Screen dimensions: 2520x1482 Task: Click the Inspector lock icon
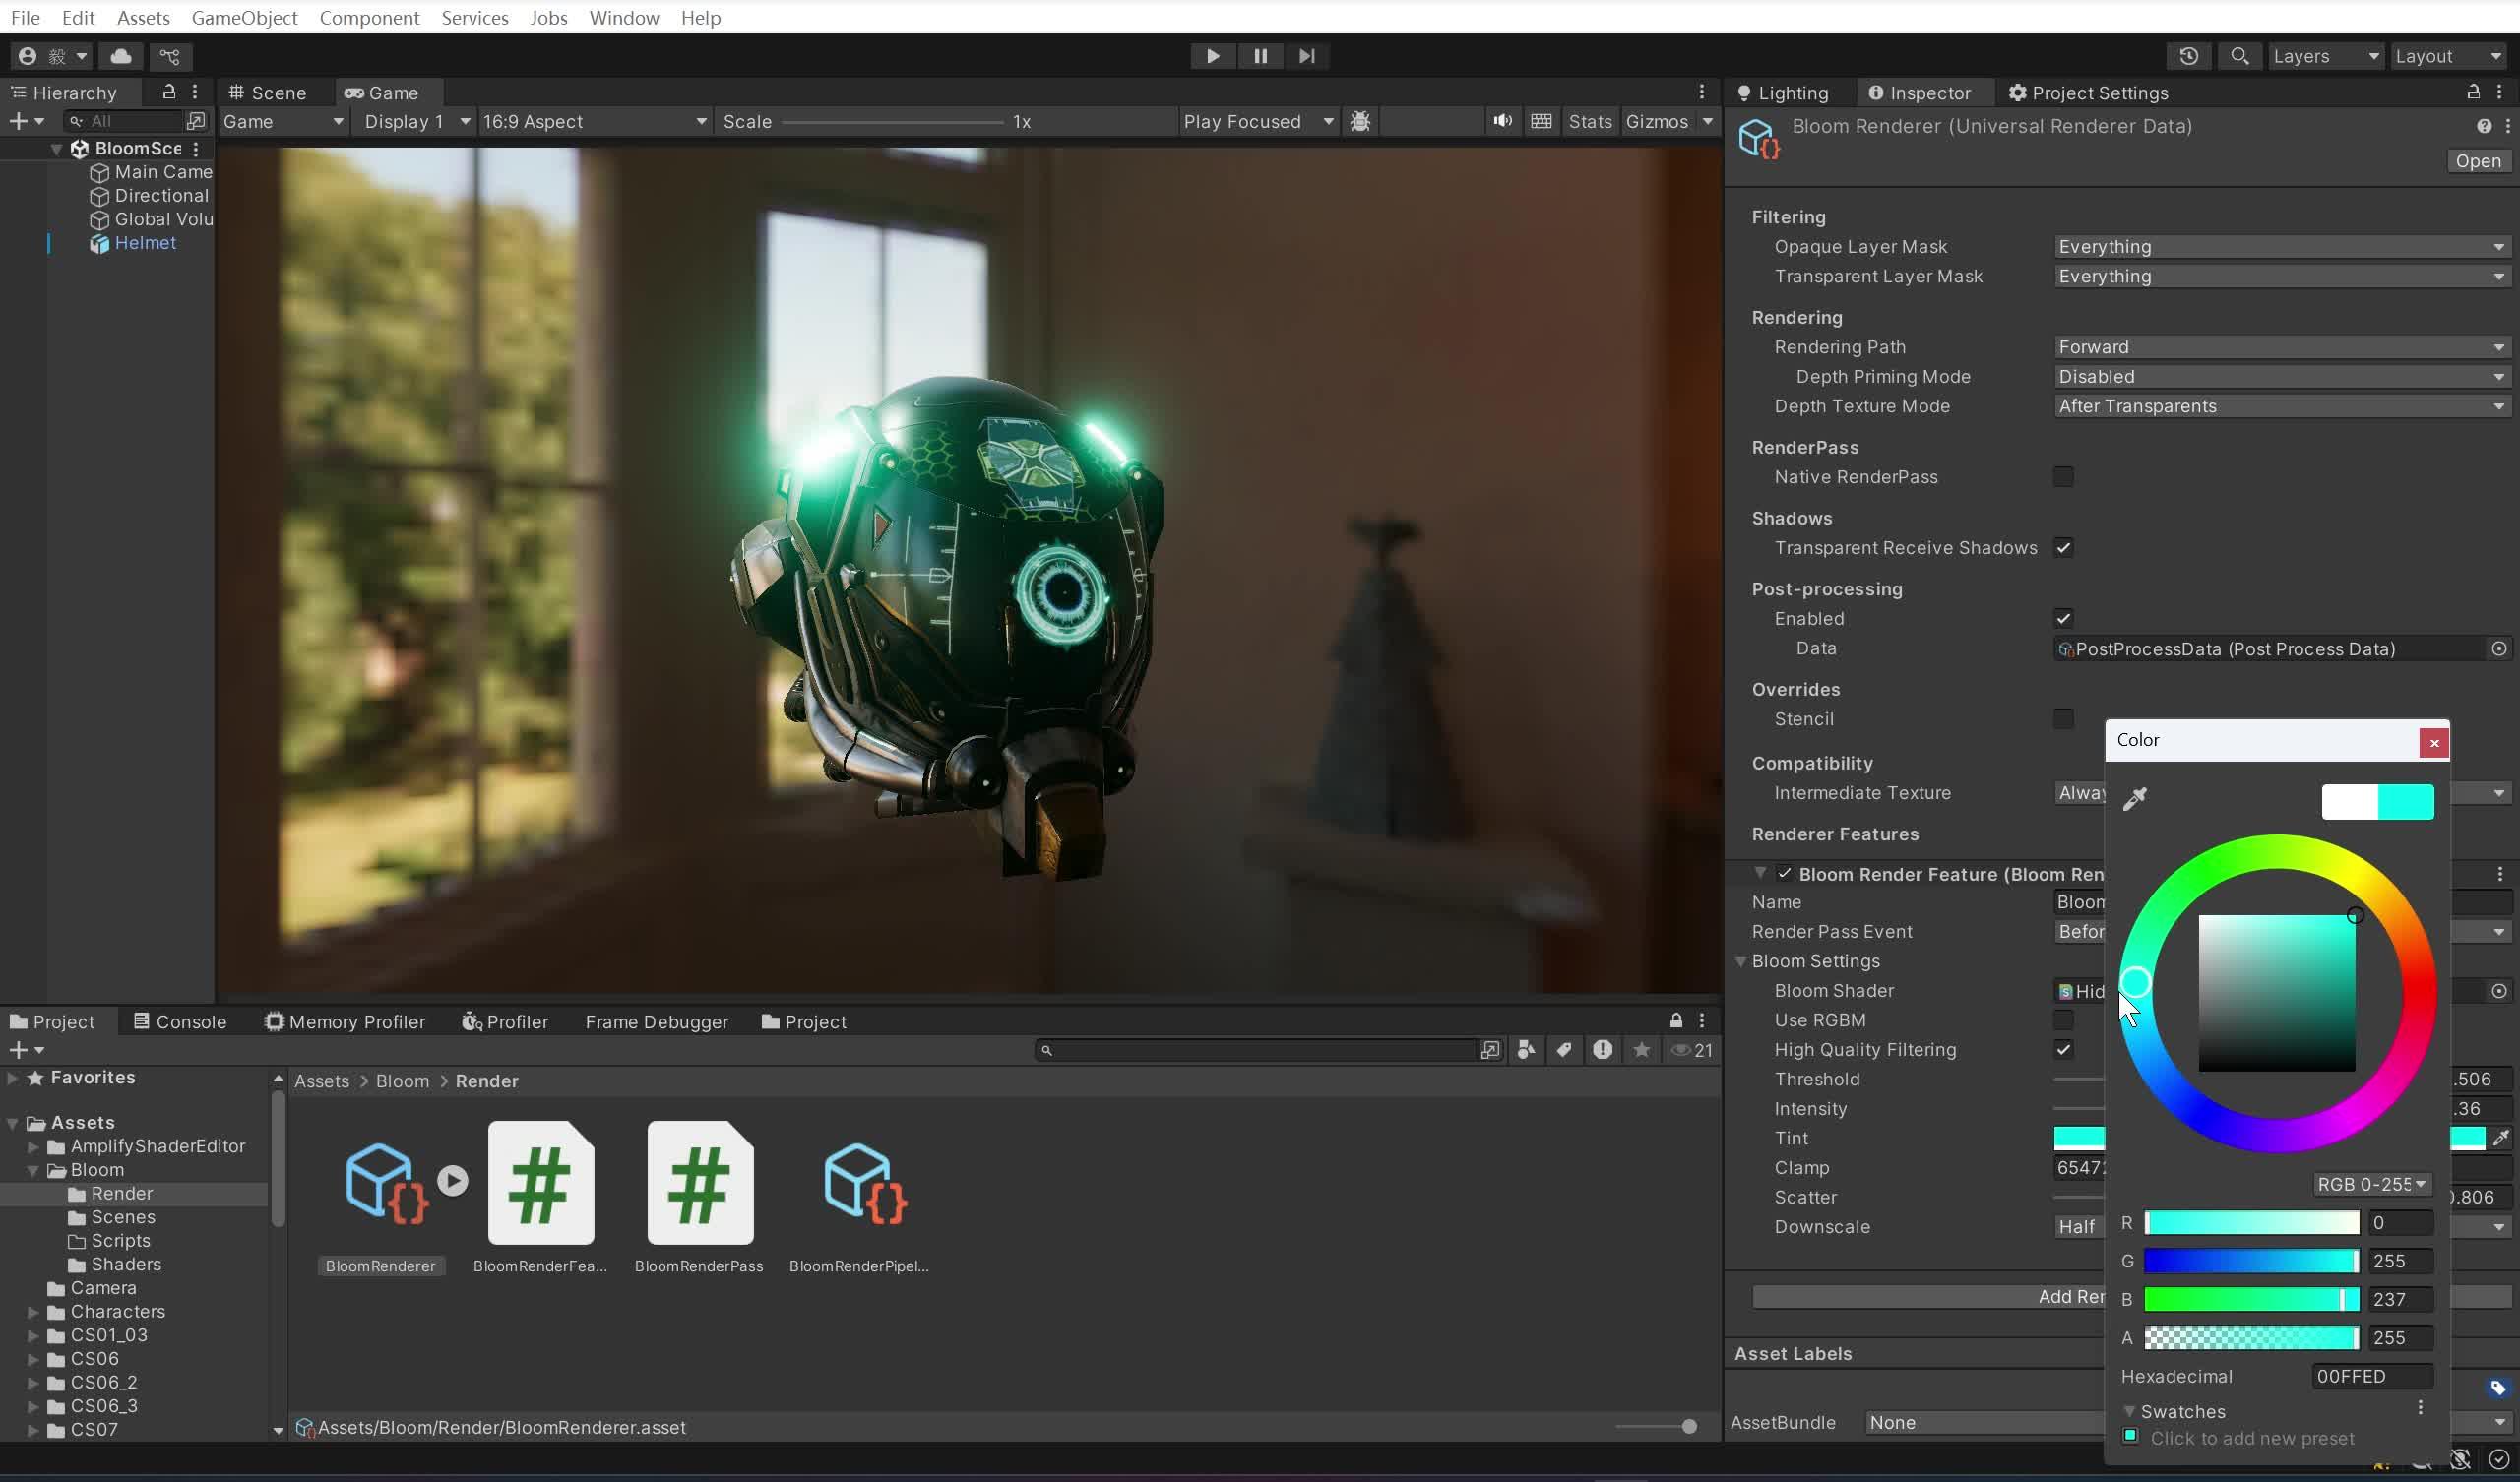pyautogui.click(x=2473, y=92)
